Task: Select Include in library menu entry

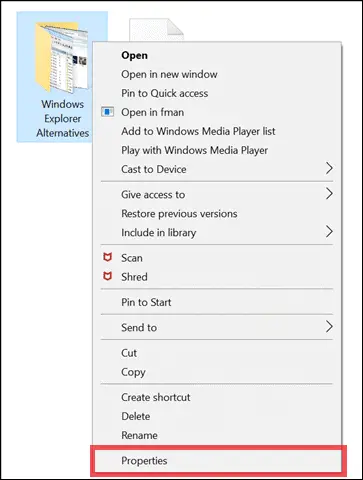Action: (x=217, y=232)
